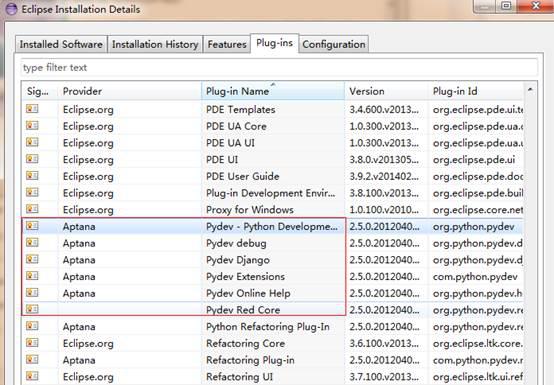Click the signed icon of Refactoring Core row
Screen dimensions: 554x385
pyautogui.click(x=32, y=342)
